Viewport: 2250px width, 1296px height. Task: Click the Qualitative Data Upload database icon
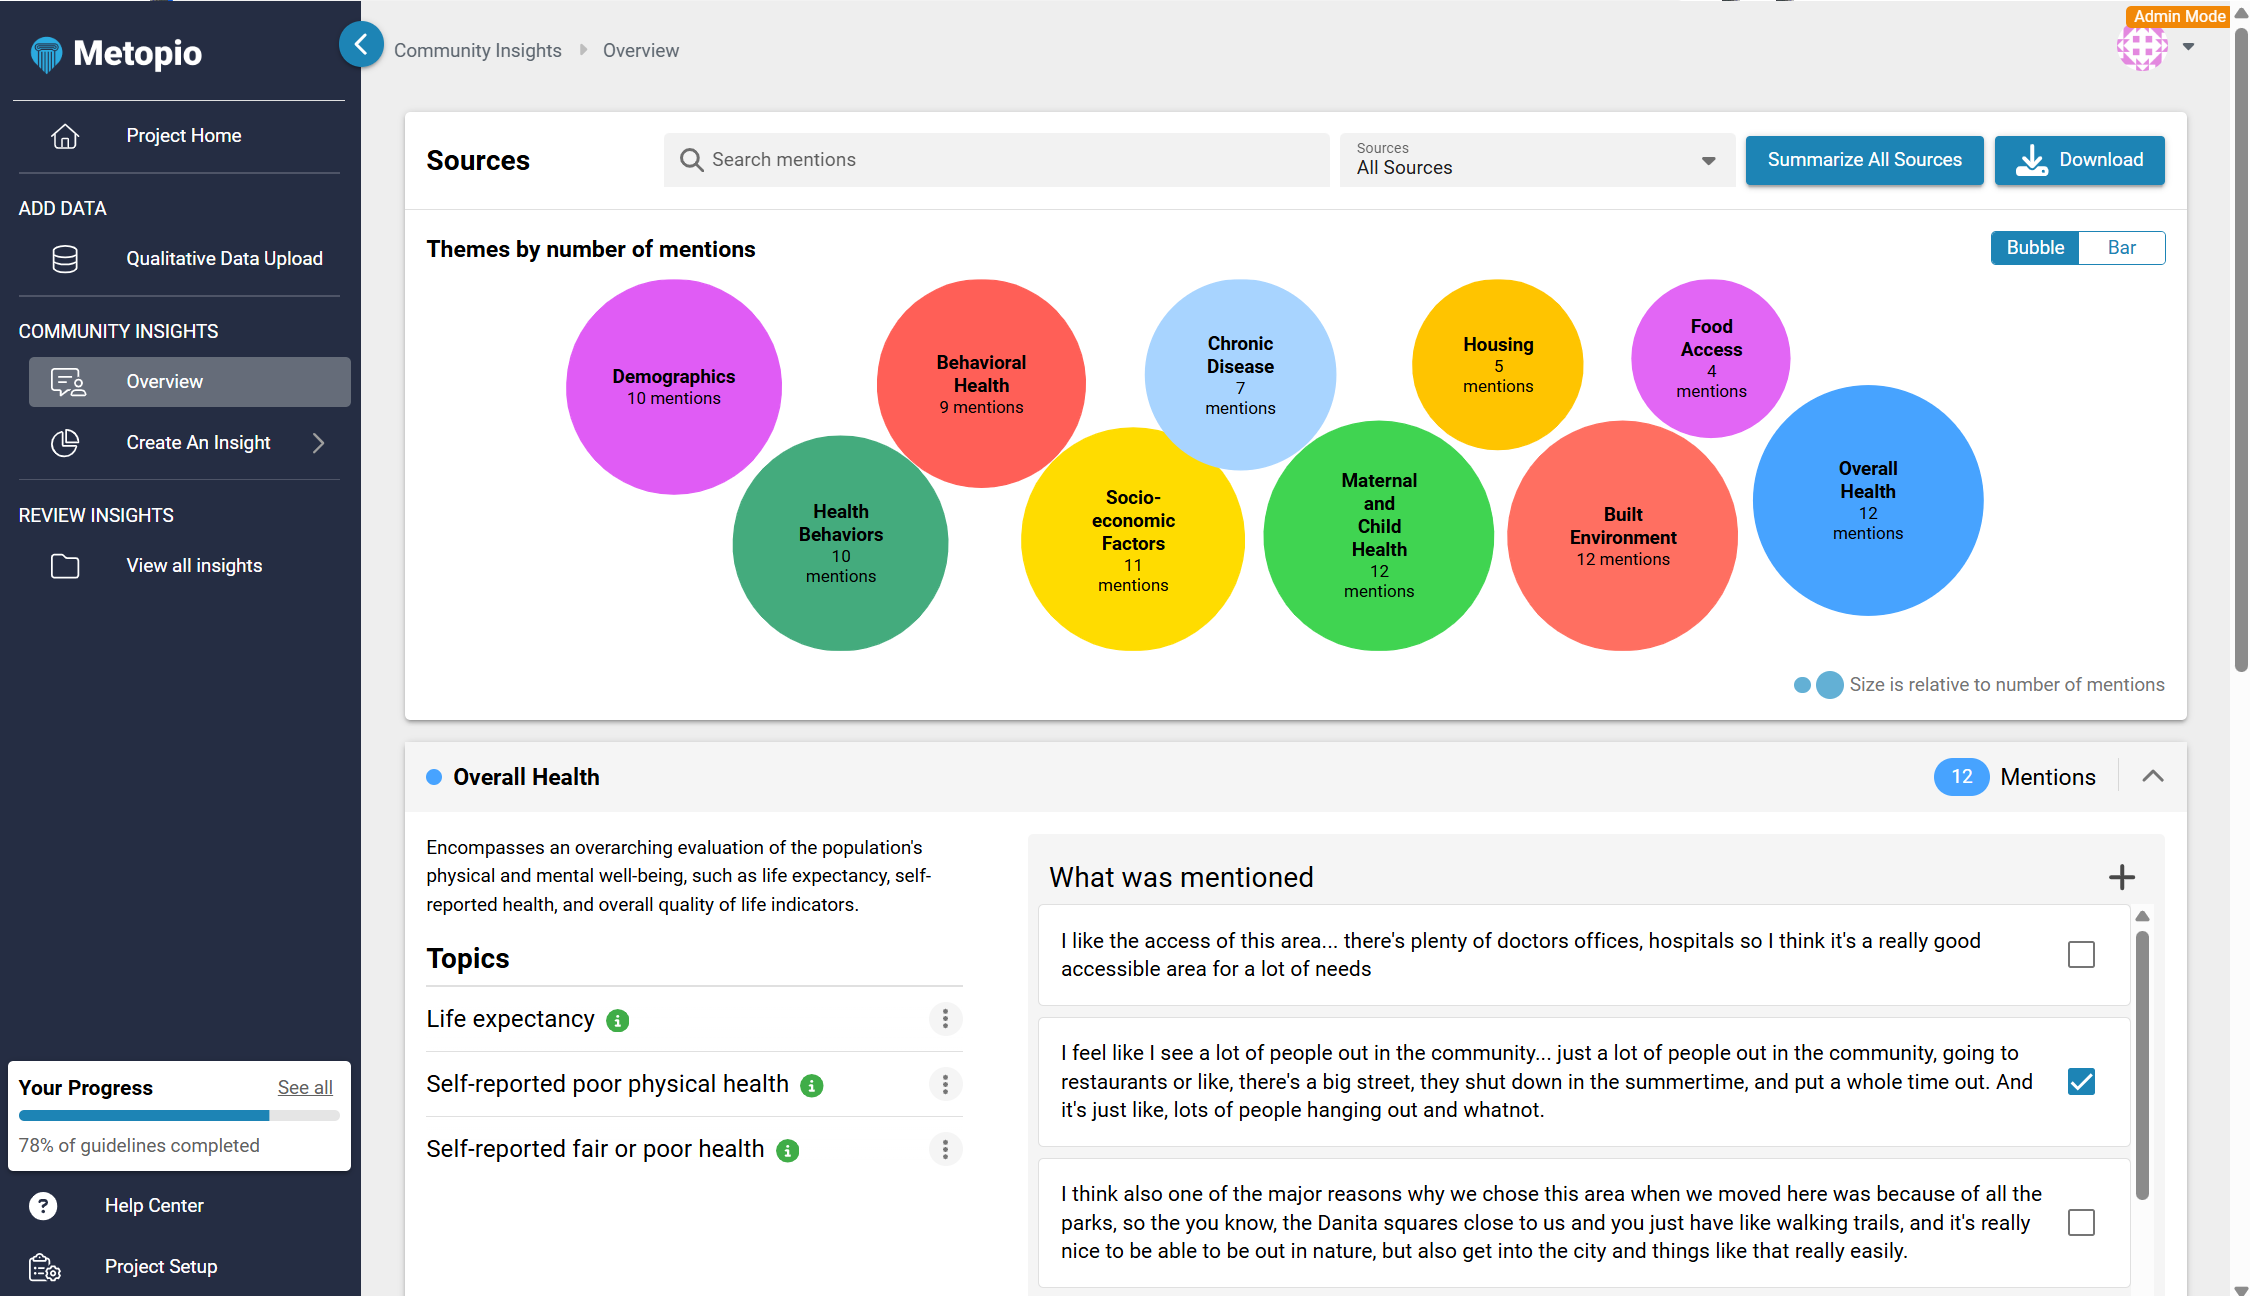pyautogui.click(x=65, y=259)
